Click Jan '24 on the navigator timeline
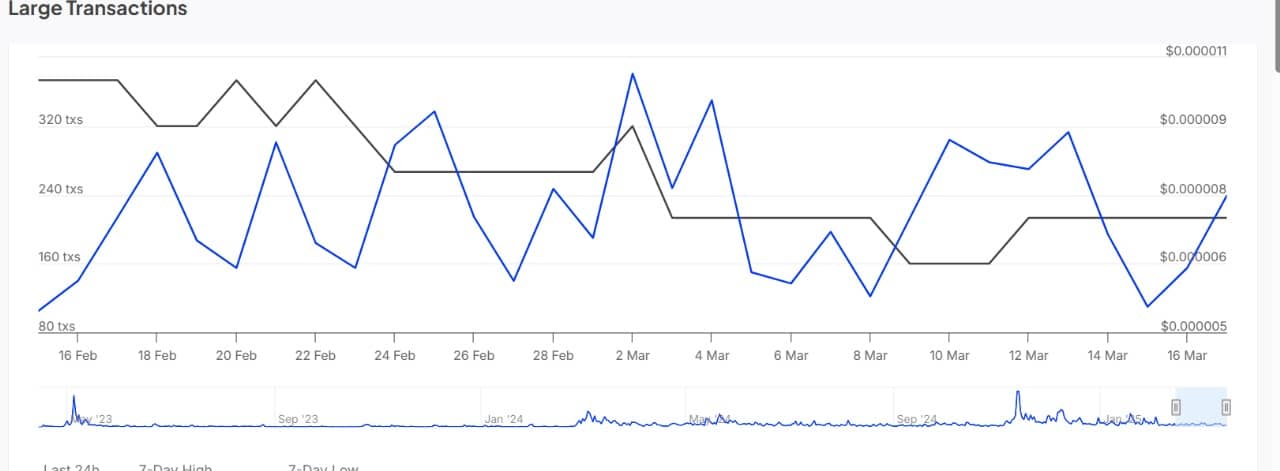This screenshot has height=471, width=1280. [x=504, y=420]
